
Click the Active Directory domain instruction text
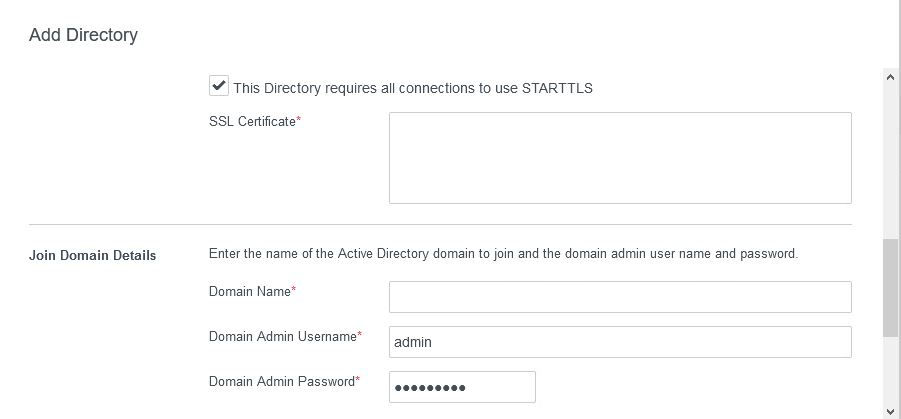pyautogui.click(x=503, y=254)
